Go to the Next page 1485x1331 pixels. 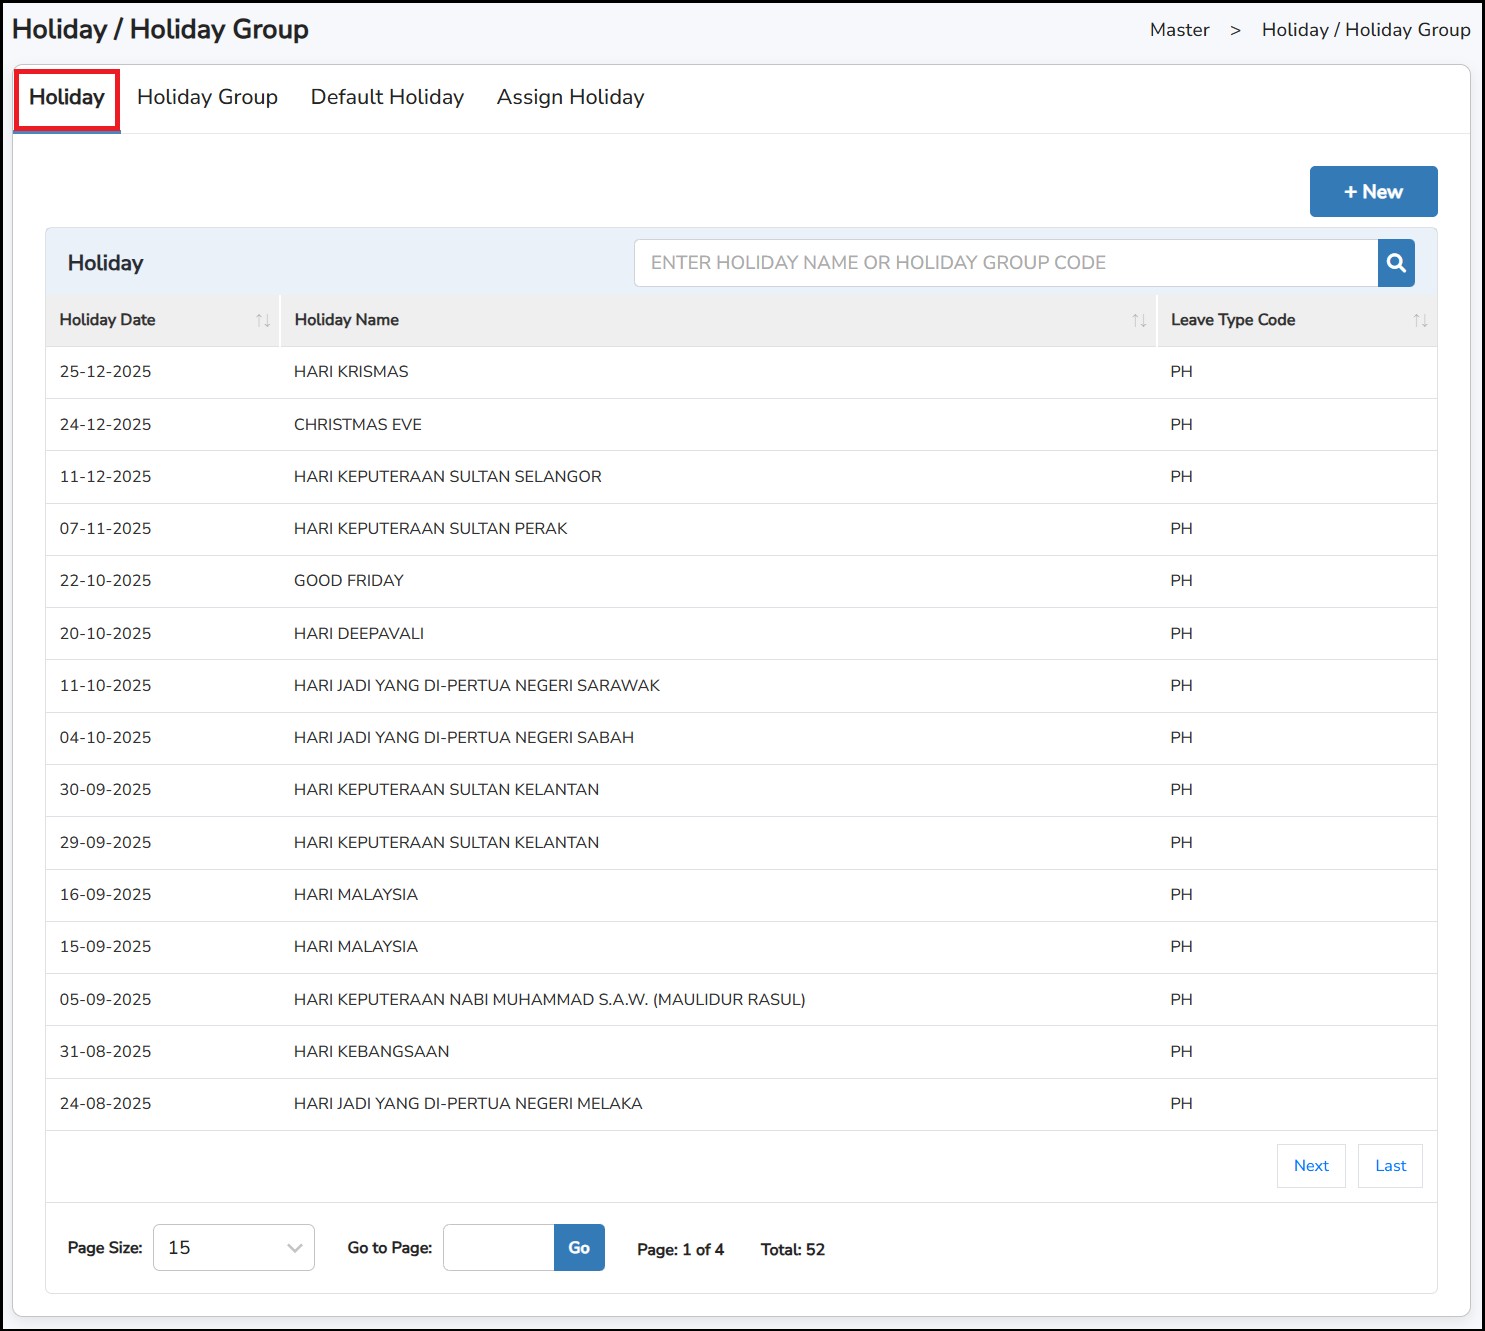pyautogui.click(x=1311, y=1166)
